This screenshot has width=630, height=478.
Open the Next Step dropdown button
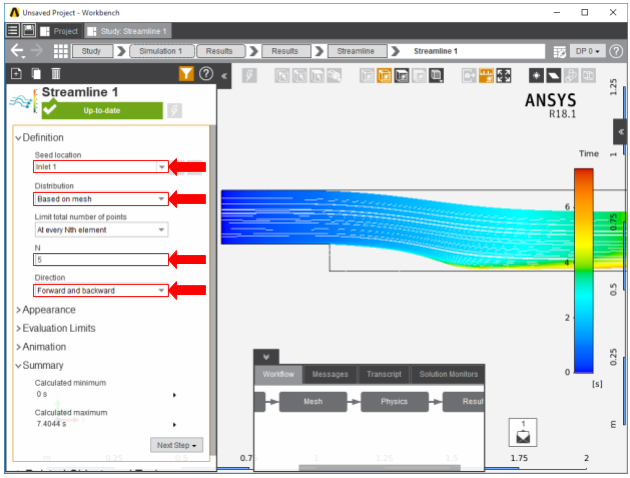[176, 445]
